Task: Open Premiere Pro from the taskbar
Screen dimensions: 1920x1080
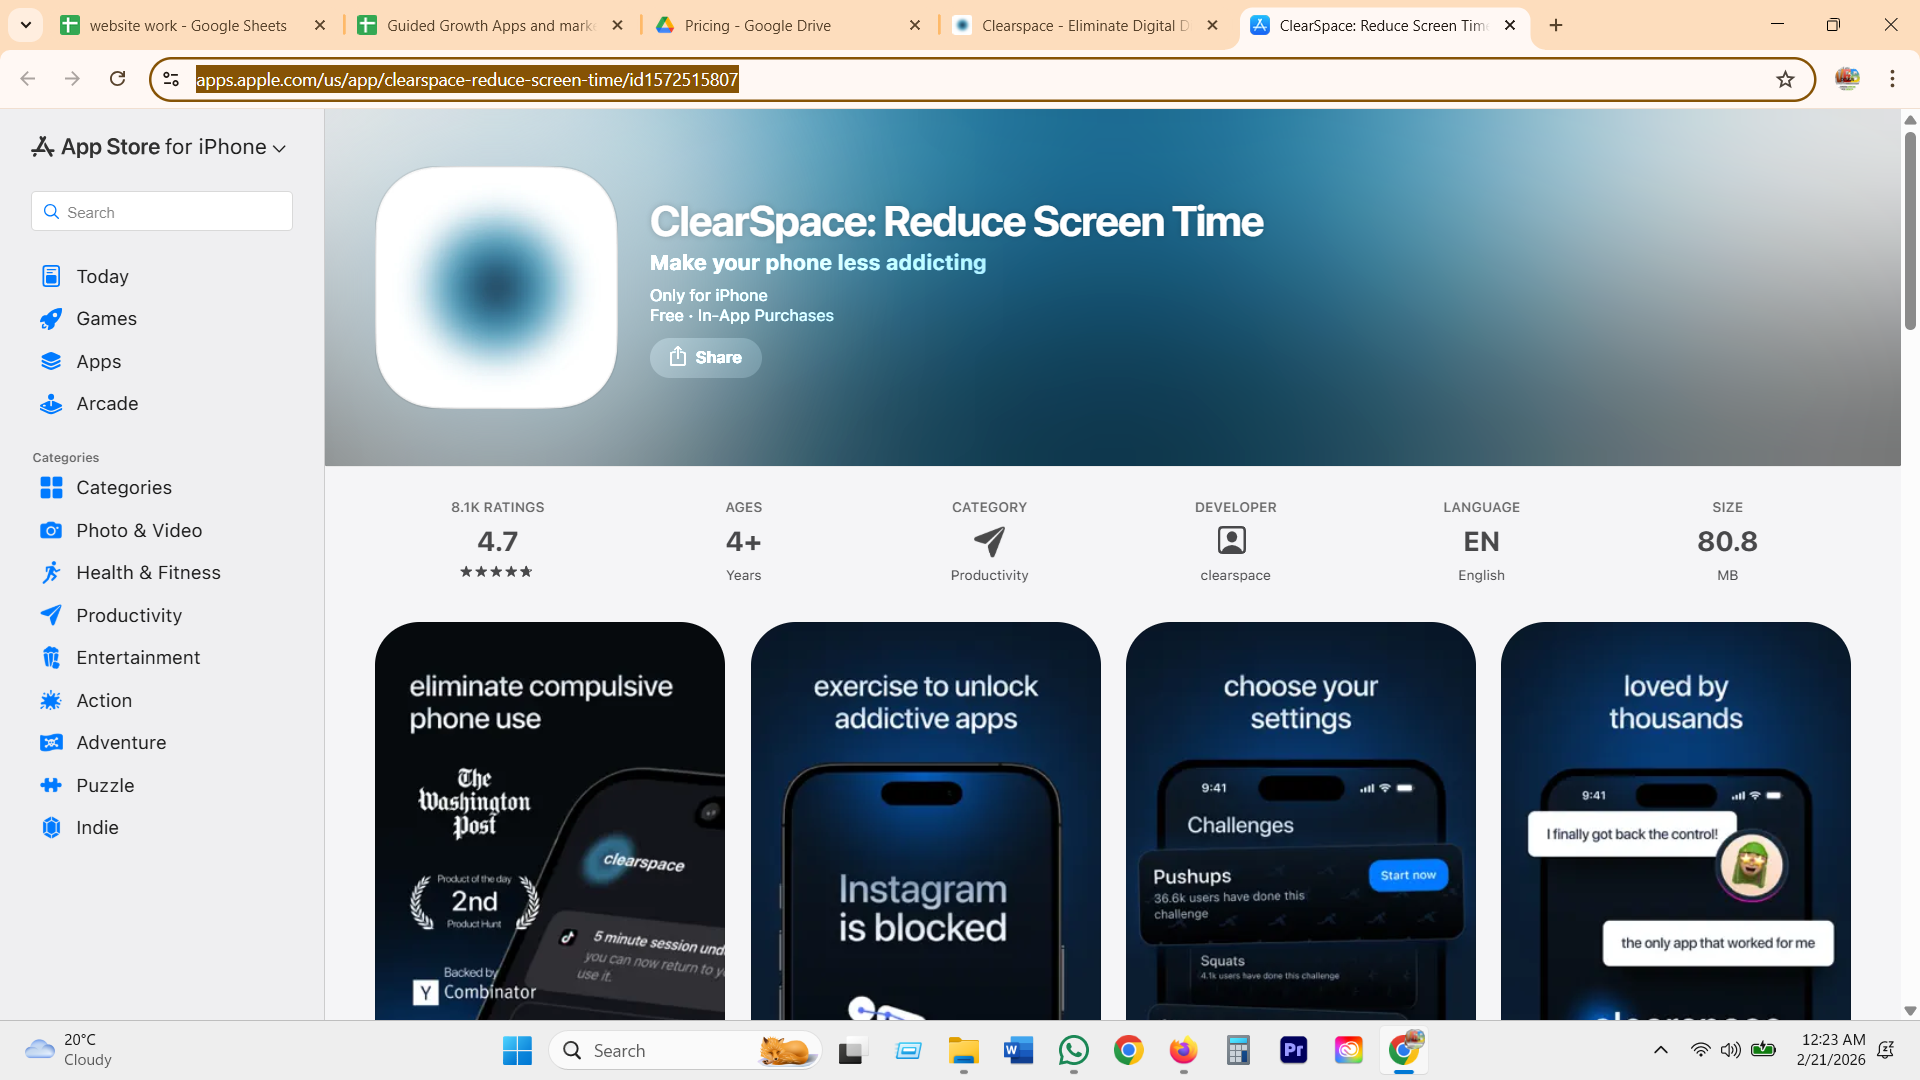Action: pyautogui.click(x=1293, y=1051)
